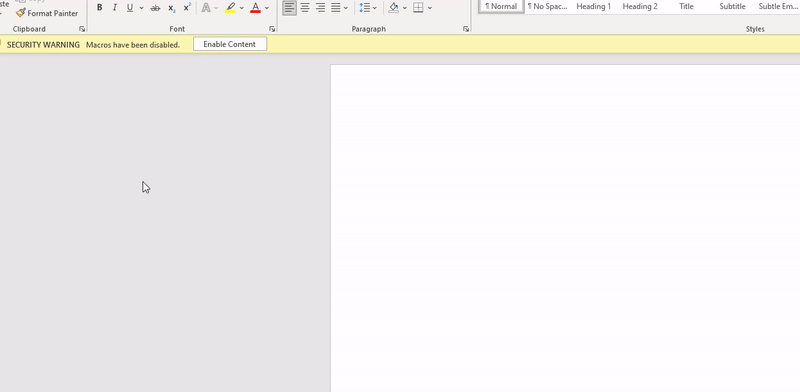Apply the Subtle Emphasis style
This screenshot has height=392, width=800.
[x=778, y=6]
